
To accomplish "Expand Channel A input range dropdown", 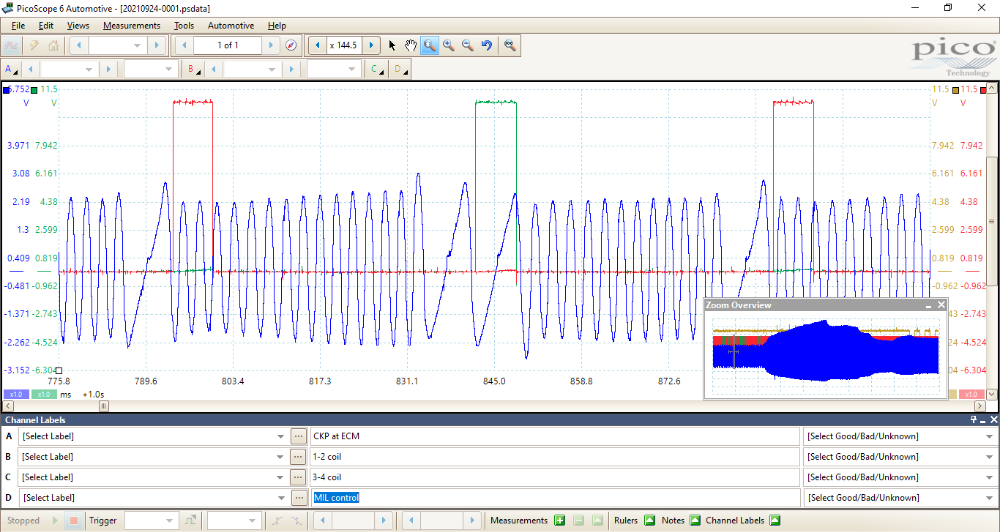I will pos(89,69).
